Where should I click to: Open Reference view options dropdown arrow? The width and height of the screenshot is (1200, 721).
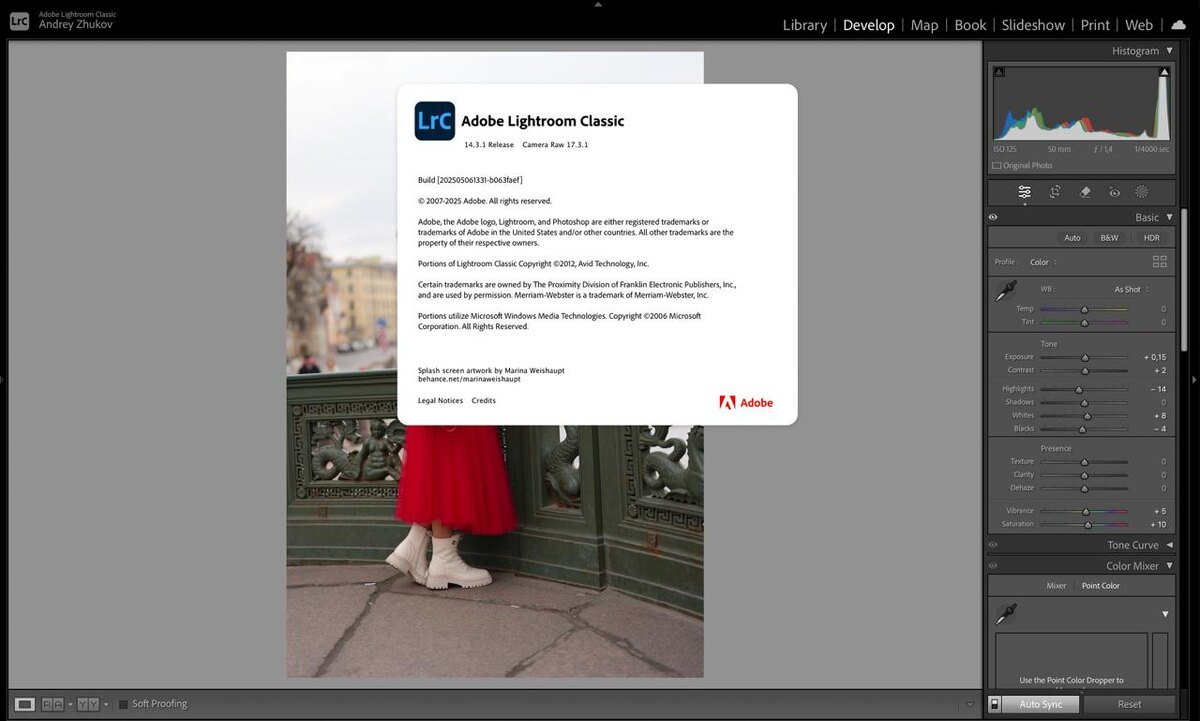tap(70, 704)
